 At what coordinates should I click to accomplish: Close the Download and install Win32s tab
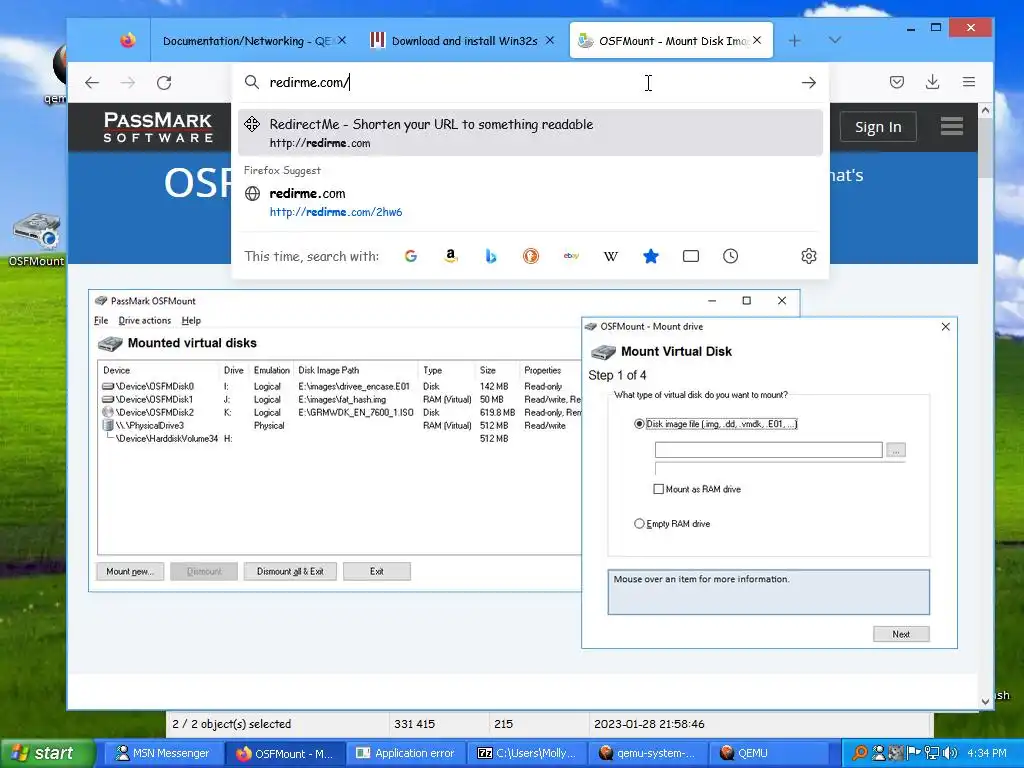point(550,40)
